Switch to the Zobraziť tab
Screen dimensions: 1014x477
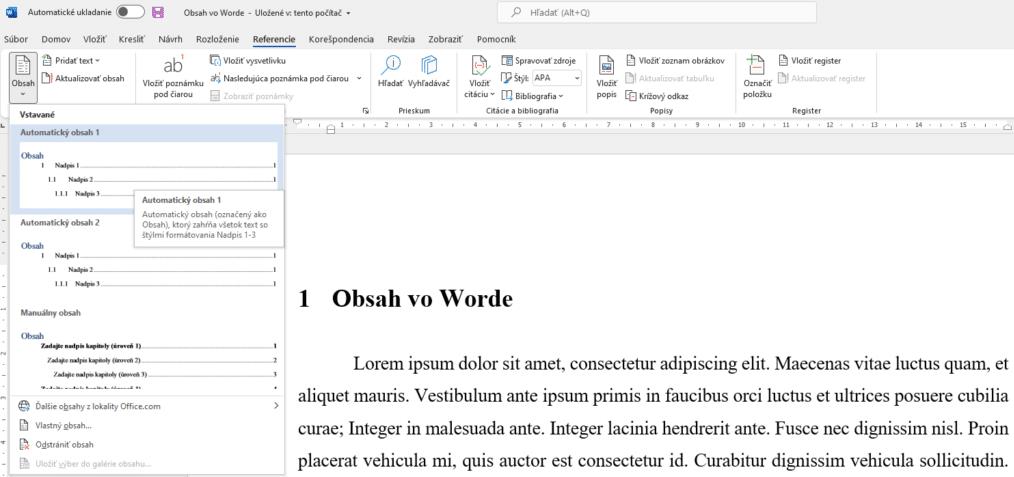click(445, 39)
